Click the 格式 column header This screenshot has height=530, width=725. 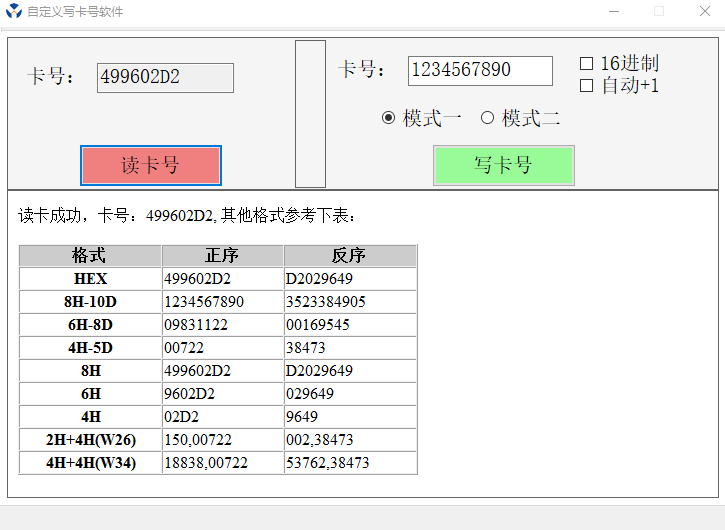coord(90,255)
